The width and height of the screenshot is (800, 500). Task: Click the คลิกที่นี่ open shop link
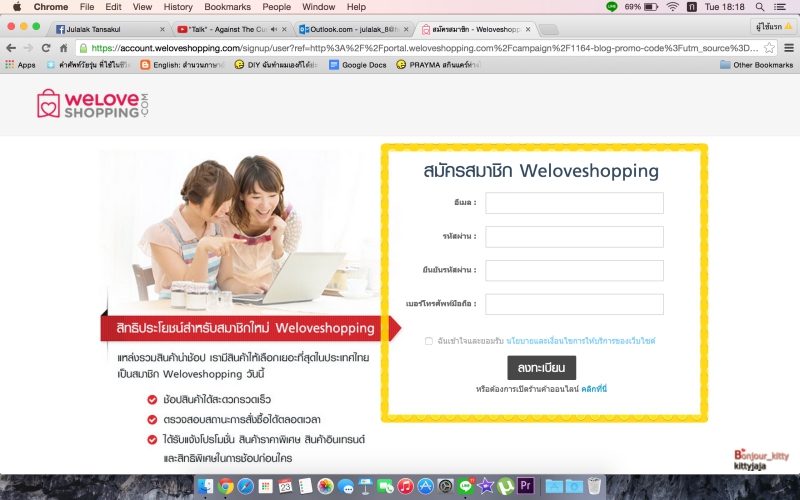594,389
